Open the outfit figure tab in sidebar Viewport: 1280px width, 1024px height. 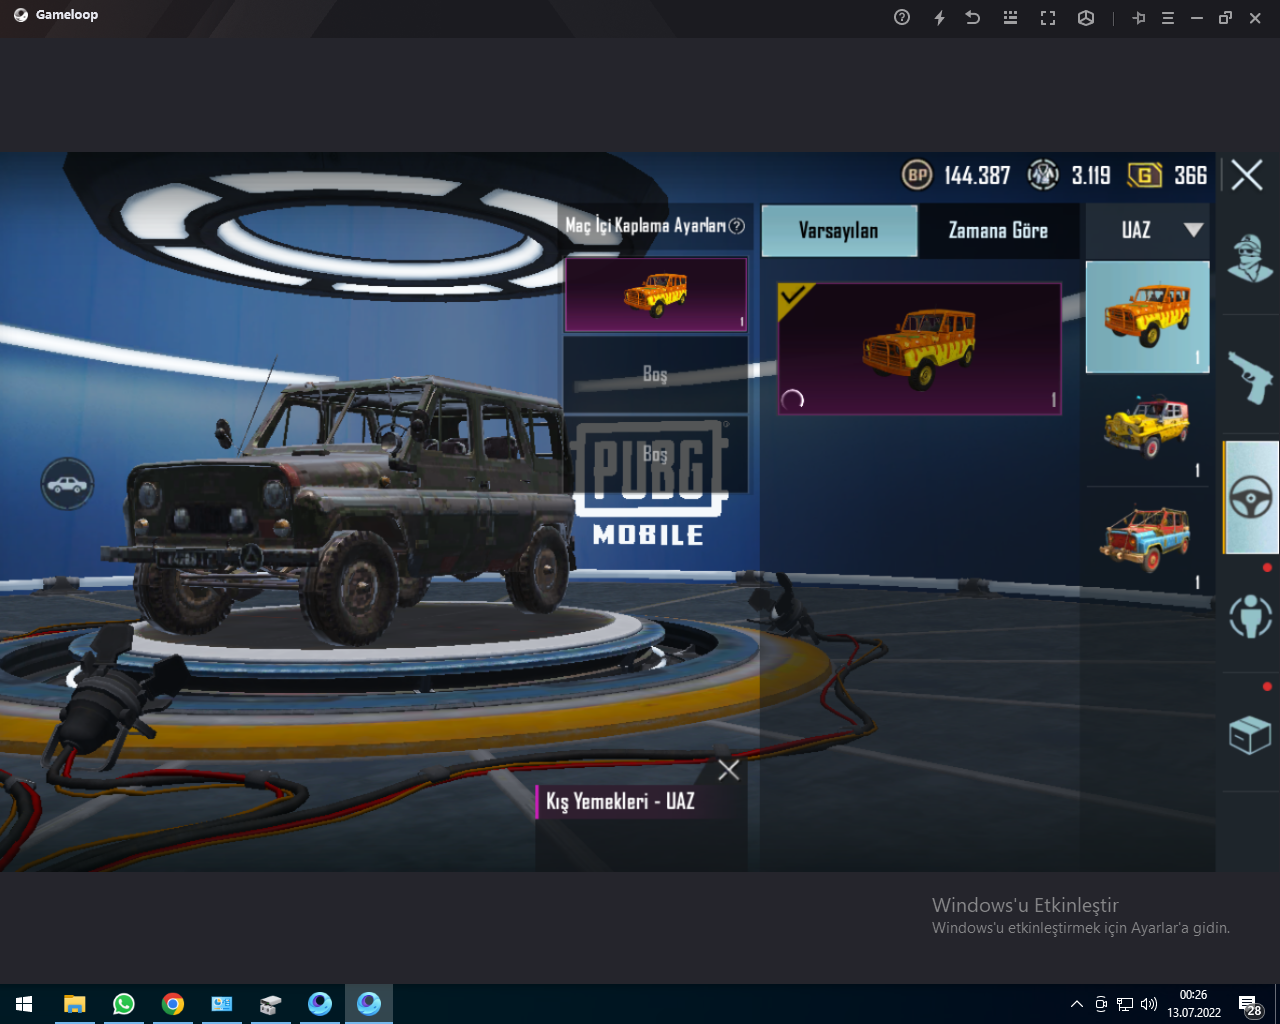[1250, 616]
